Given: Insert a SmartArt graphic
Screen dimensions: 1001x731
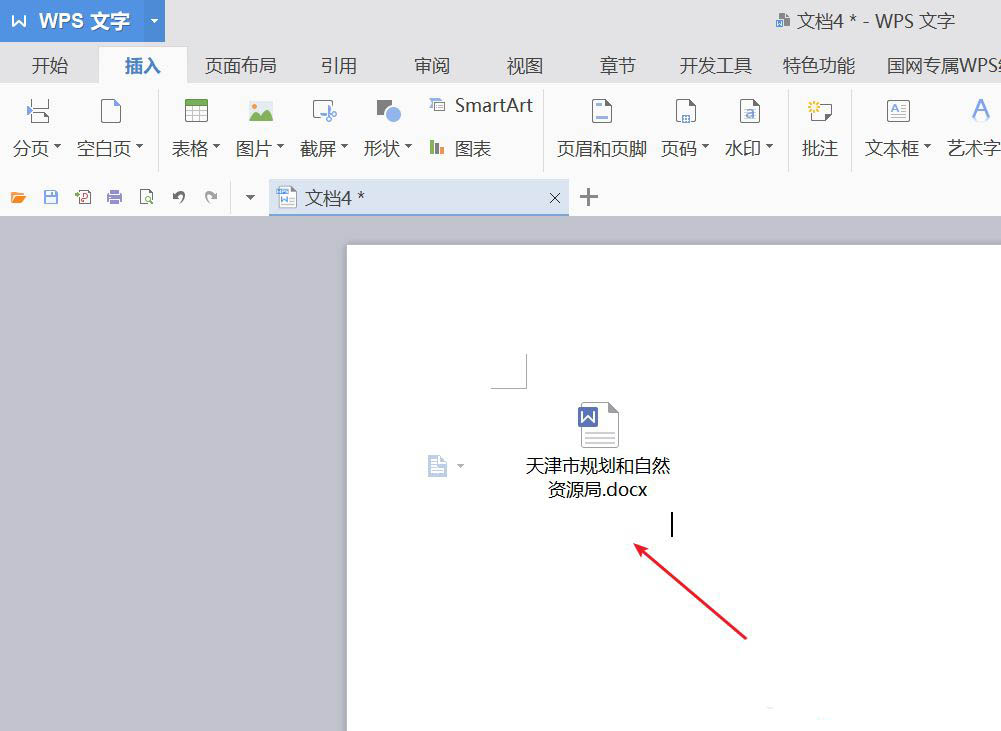Looking at the screenshot, I should click(481, 105).
